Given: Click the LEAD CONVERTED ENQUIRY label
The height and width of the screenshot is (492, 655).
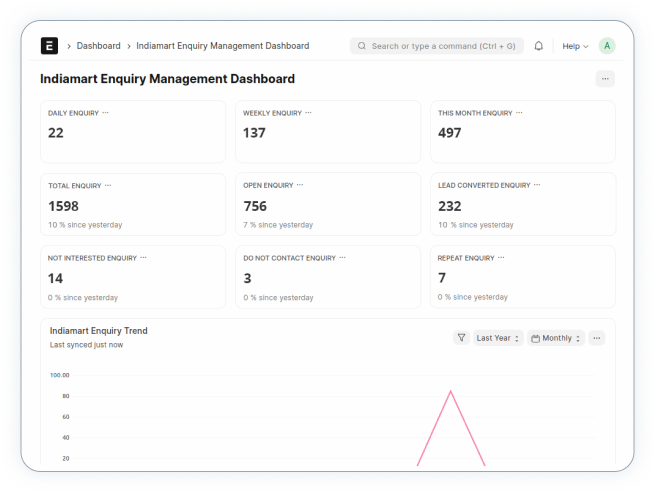Looking at the screenshot, I should pyautogui.click(x=484, y=185).
